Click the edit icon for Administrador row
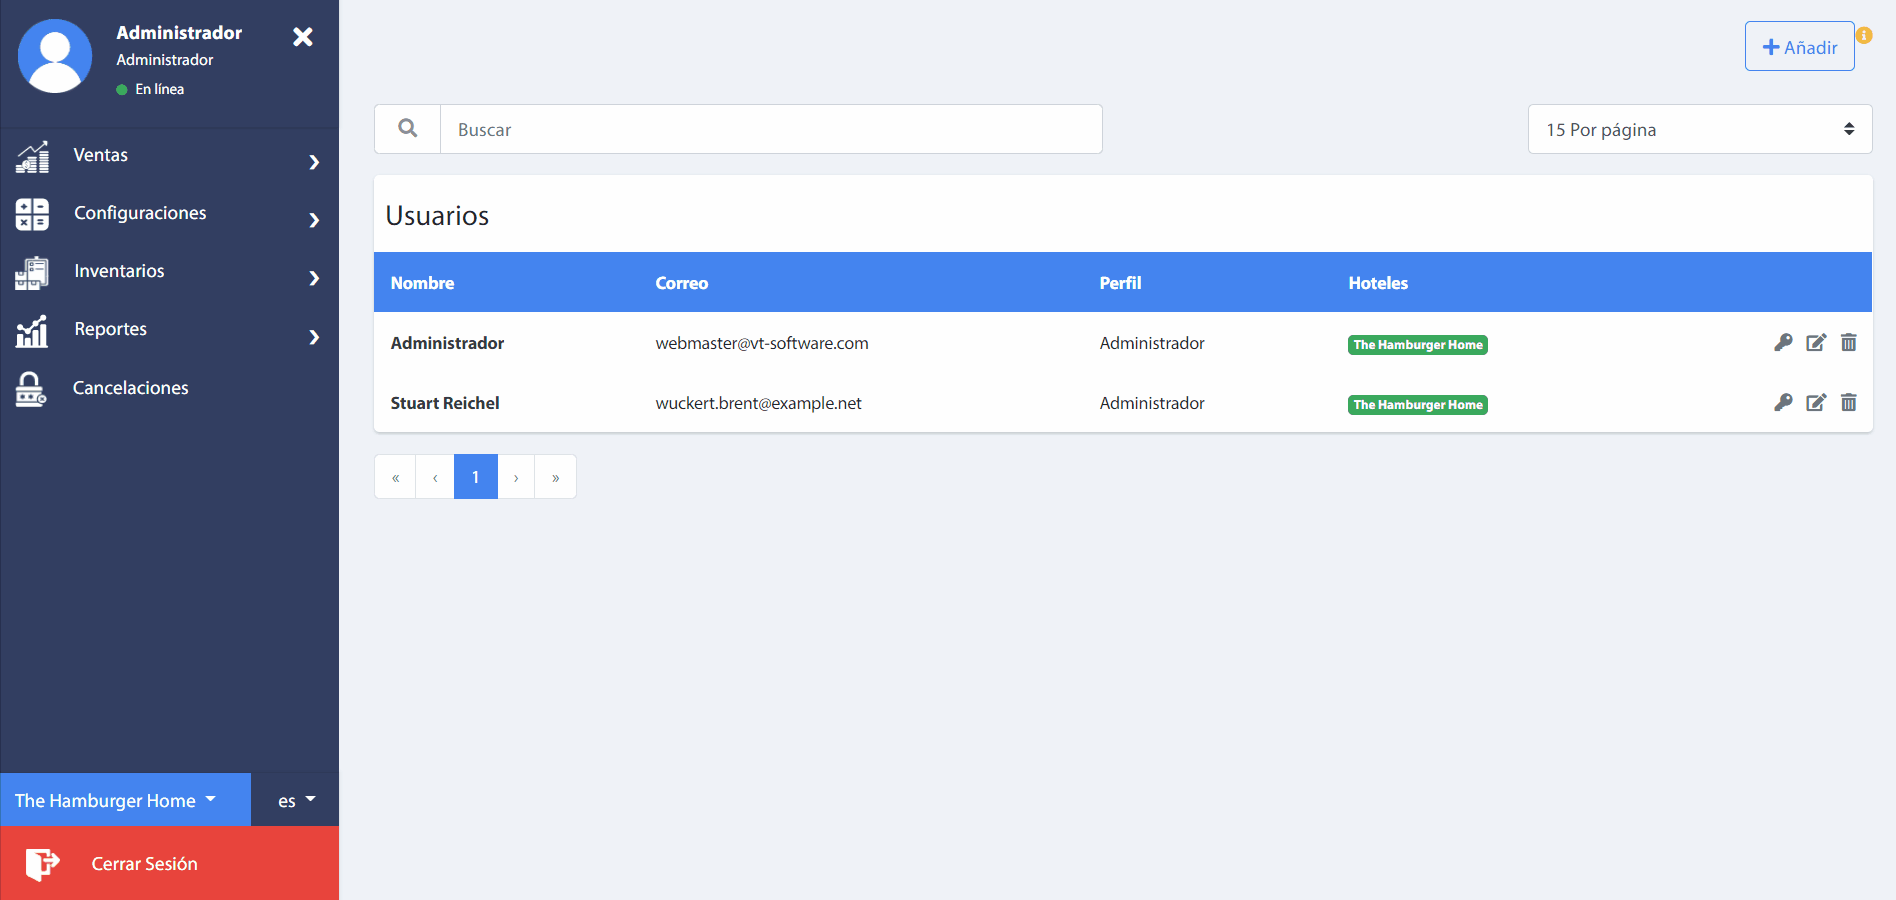The height and width of the screenshot is (900, 1896). 1816,343
